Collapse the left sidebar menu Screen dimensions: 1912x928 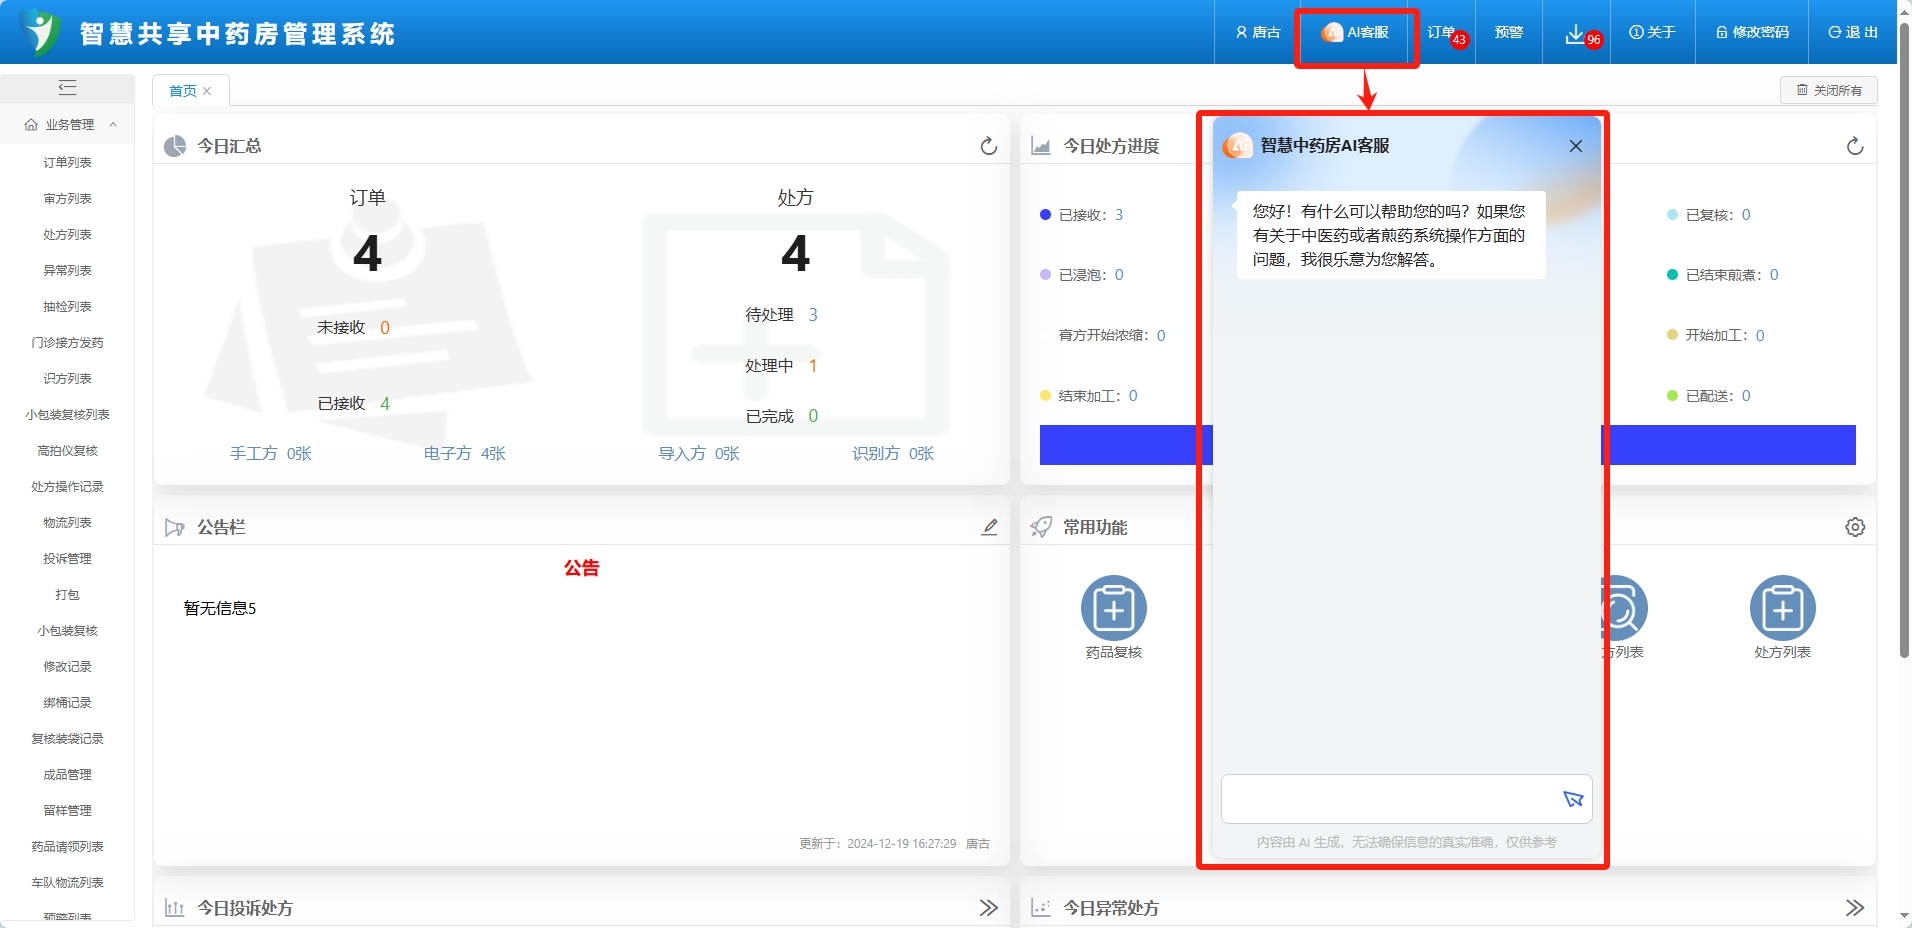[x=67, y=88]
